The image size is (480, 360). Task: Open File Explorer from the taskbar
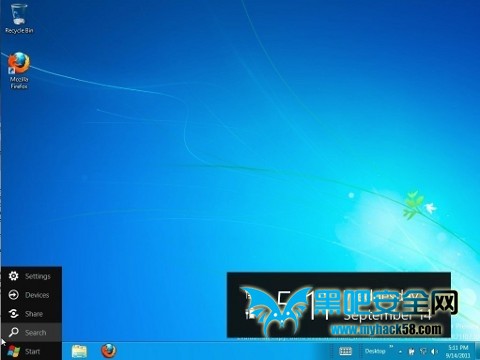tap(79, 351)
